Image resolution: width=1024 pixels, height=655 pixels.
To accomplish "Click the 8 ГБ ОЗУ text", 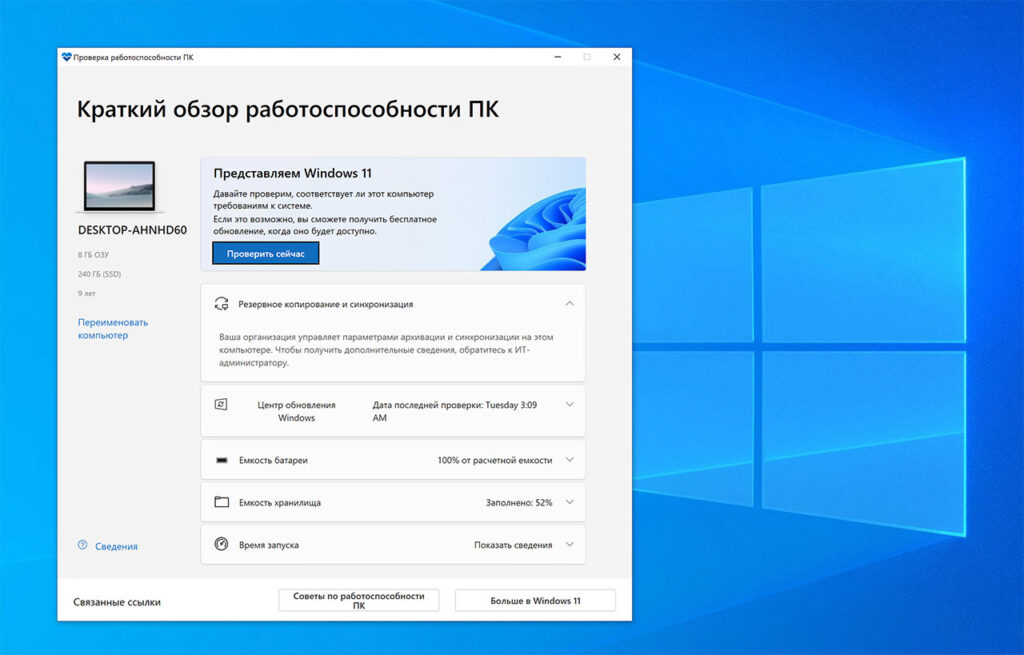I will point(93,255).
